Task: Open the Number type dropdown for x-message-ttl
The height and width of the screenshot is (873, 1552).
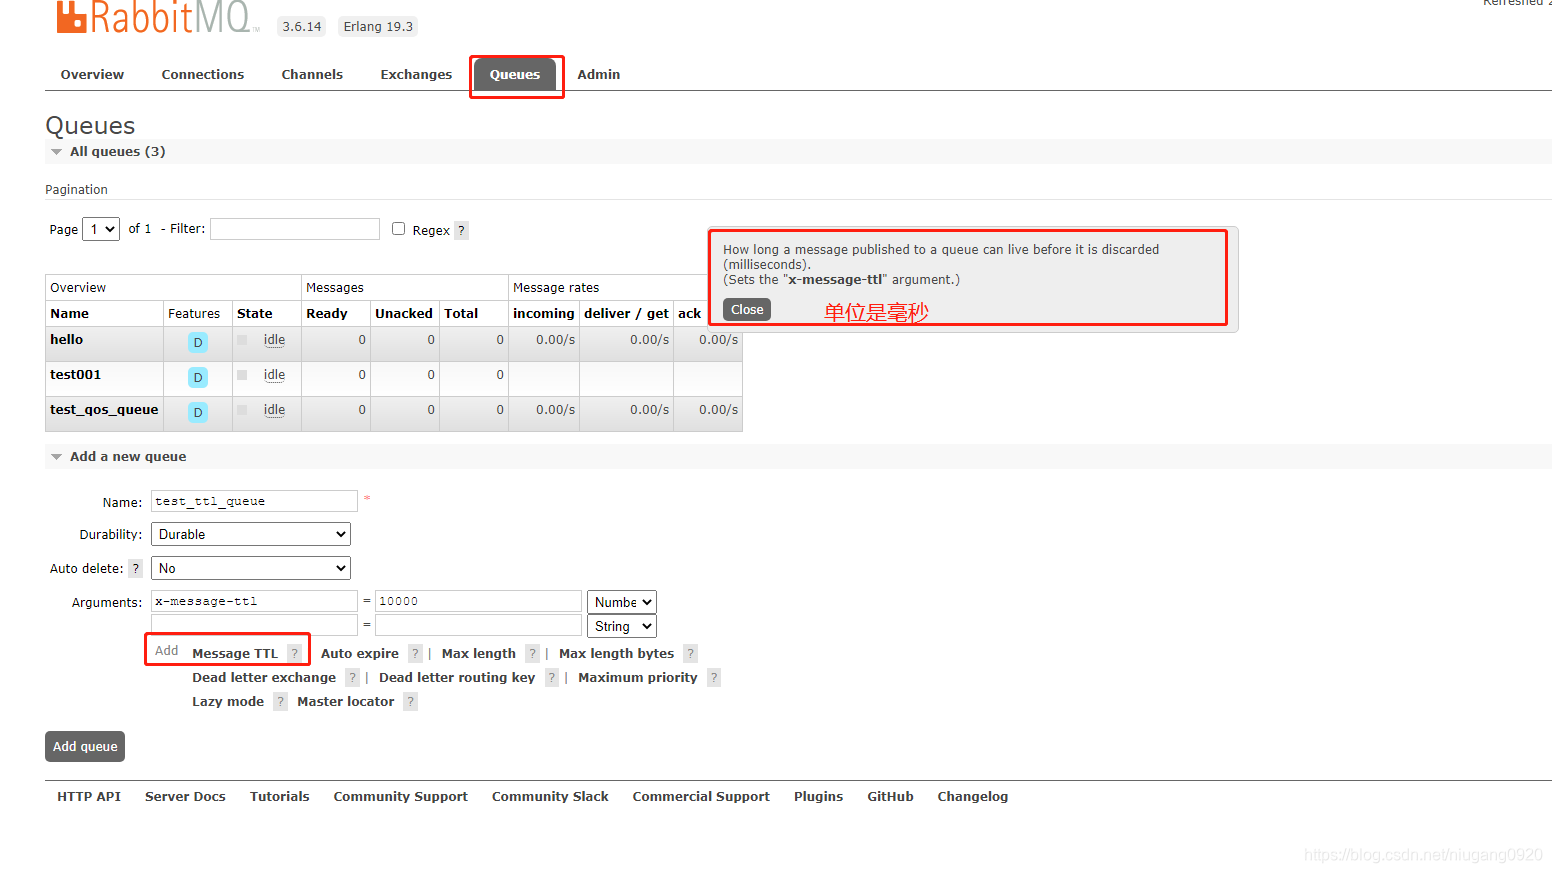Action: coord(622,602)
